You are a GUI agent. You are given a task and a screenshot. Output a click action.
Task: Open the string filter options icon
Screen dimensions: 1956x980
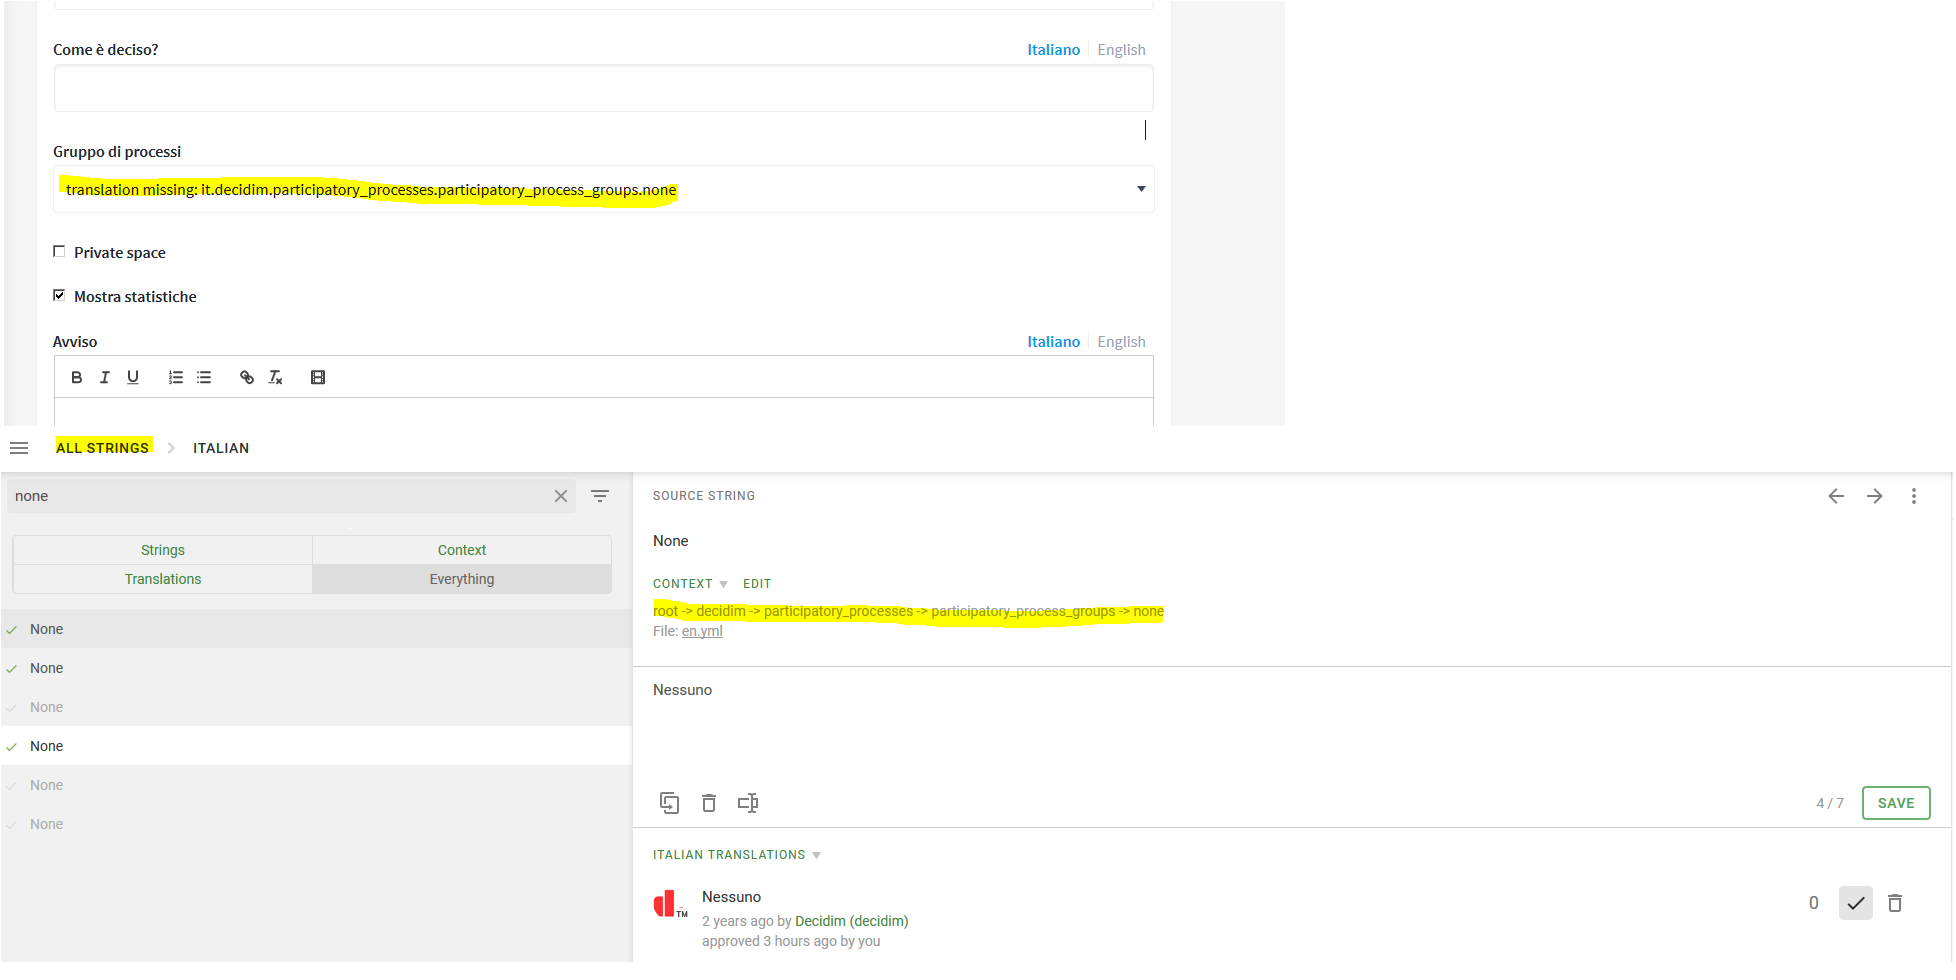pyautogui.click(x=600, y=496)
